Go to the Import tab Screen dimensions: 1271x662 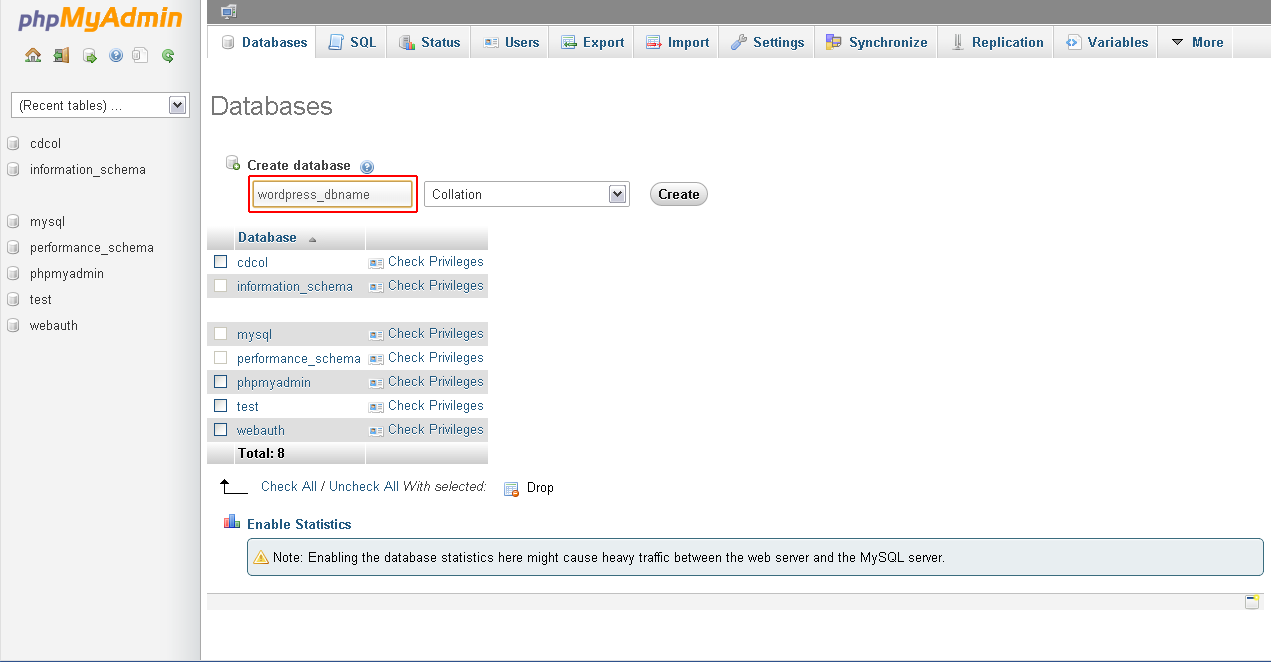[677, 42]
